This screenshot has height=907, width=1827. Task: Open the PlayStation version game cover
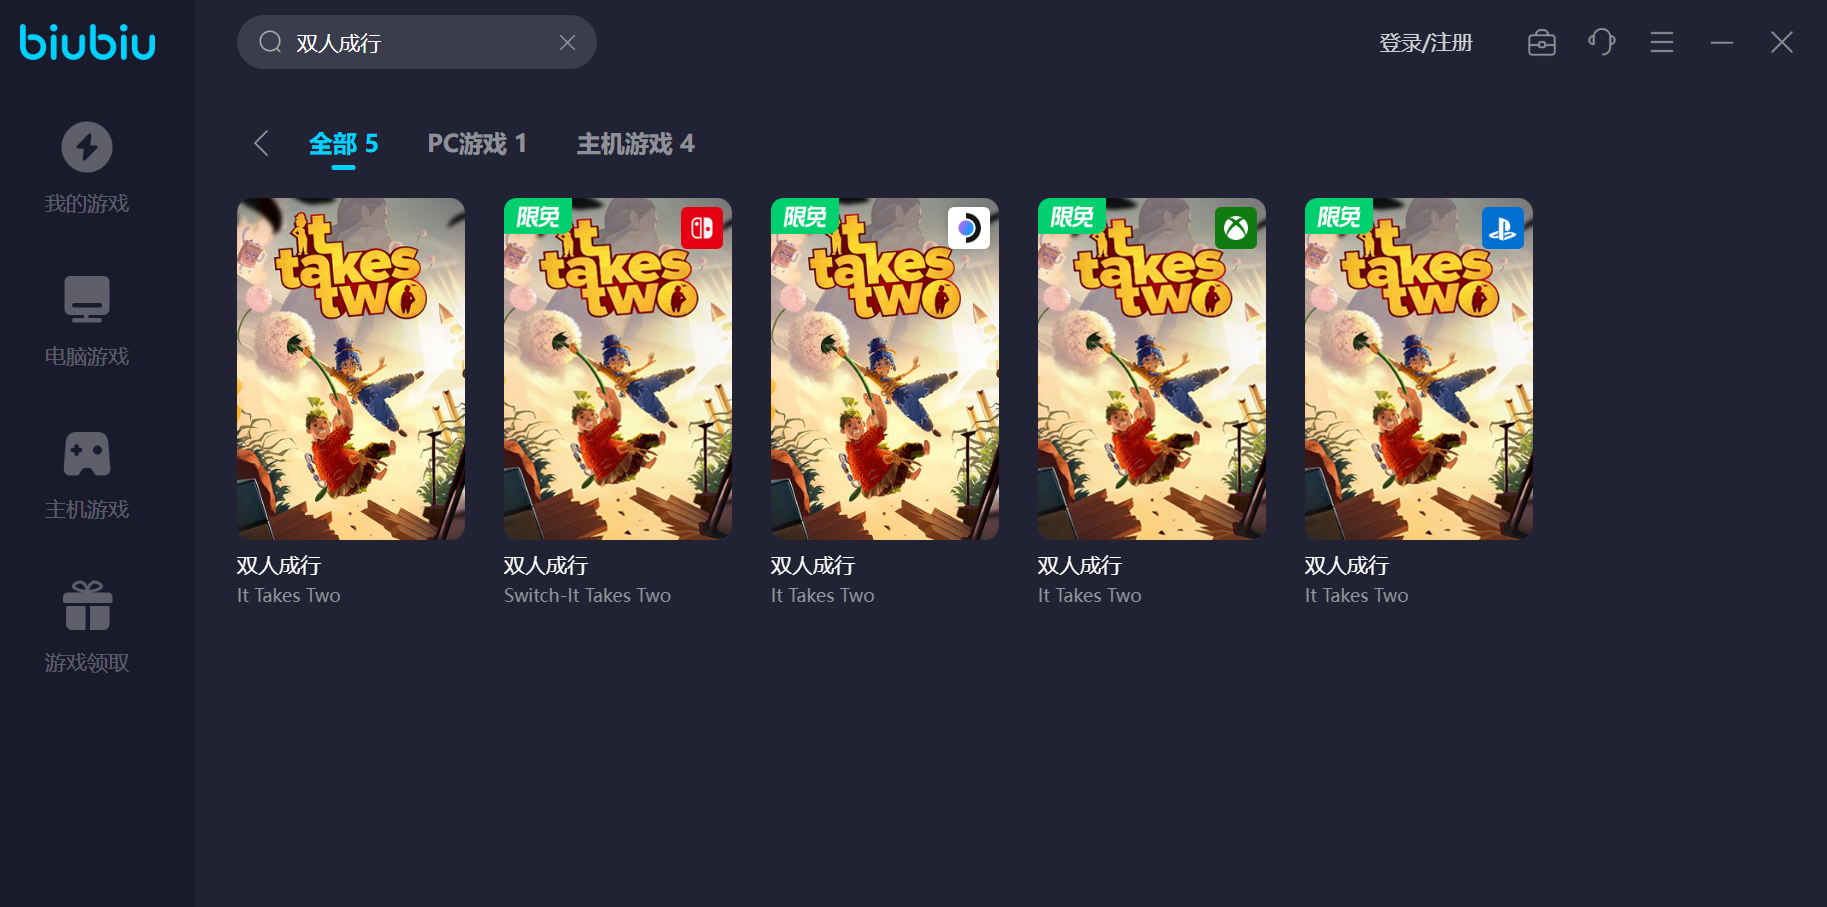pos(1419,369)
